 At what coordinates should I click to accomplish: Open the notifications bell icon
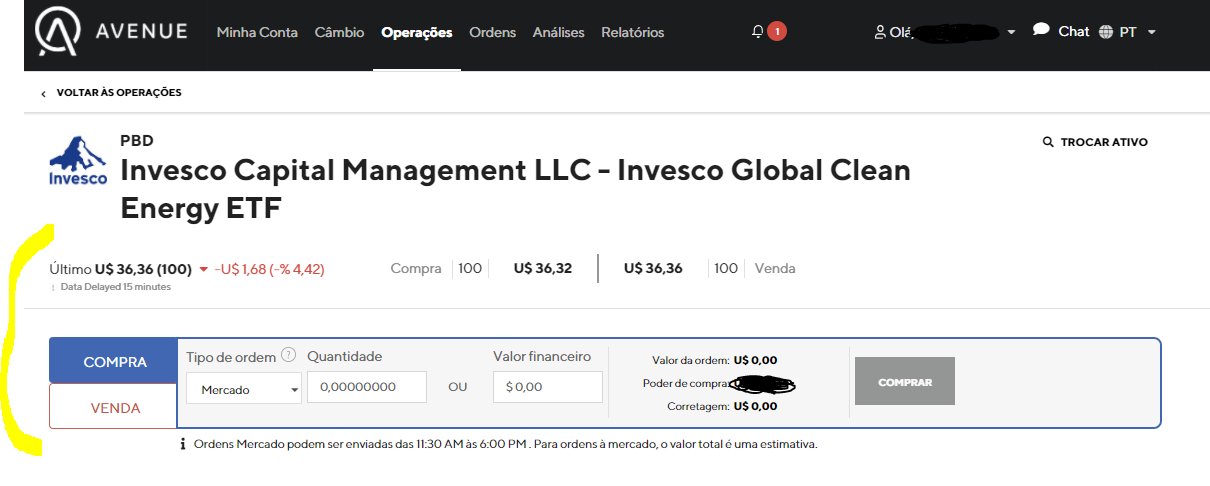tap(757, 32)
